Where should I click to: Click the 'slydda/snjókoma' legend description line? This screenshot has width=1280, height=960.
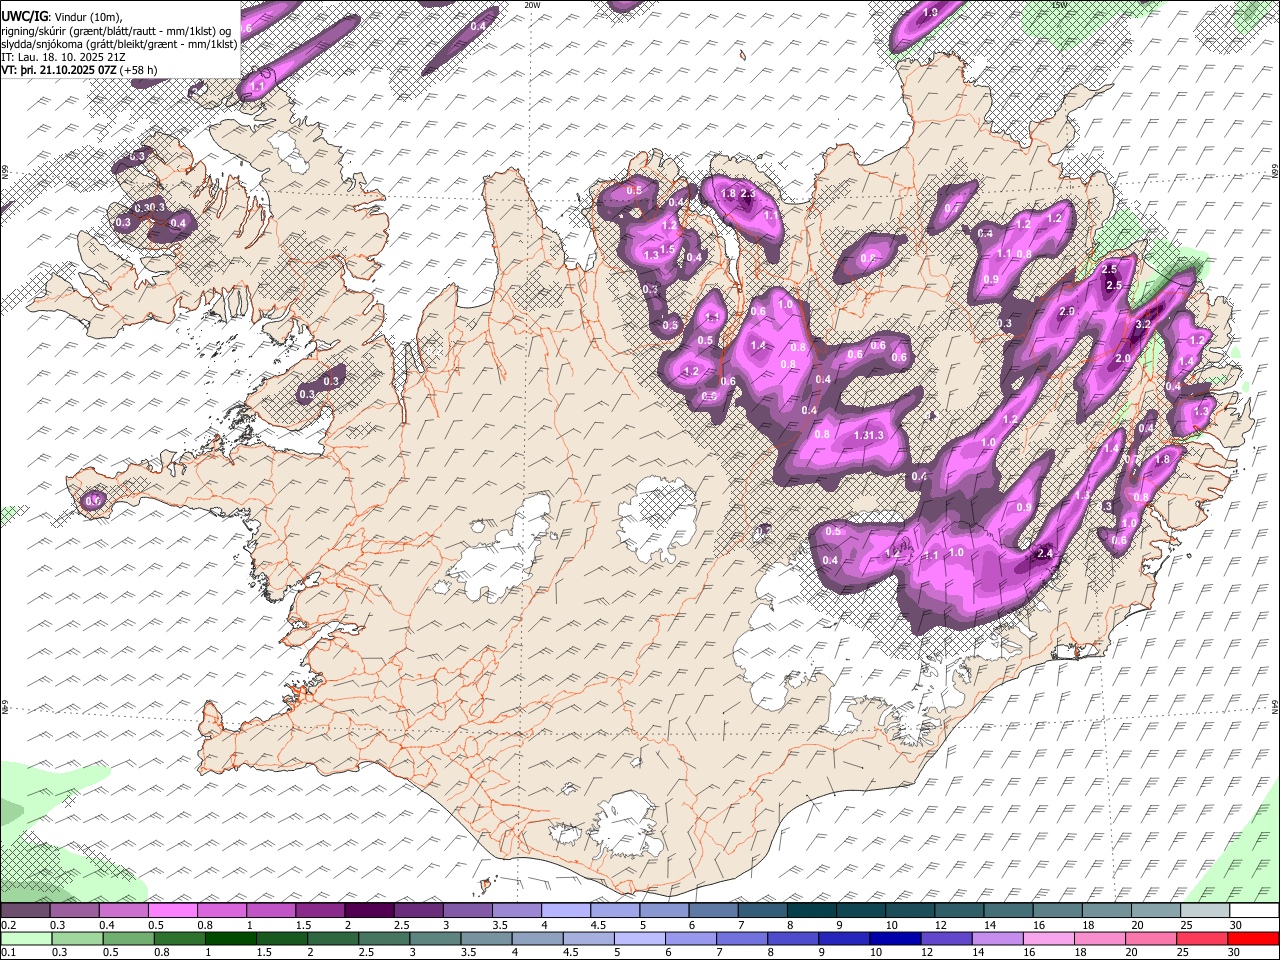(x=119, y=44)
